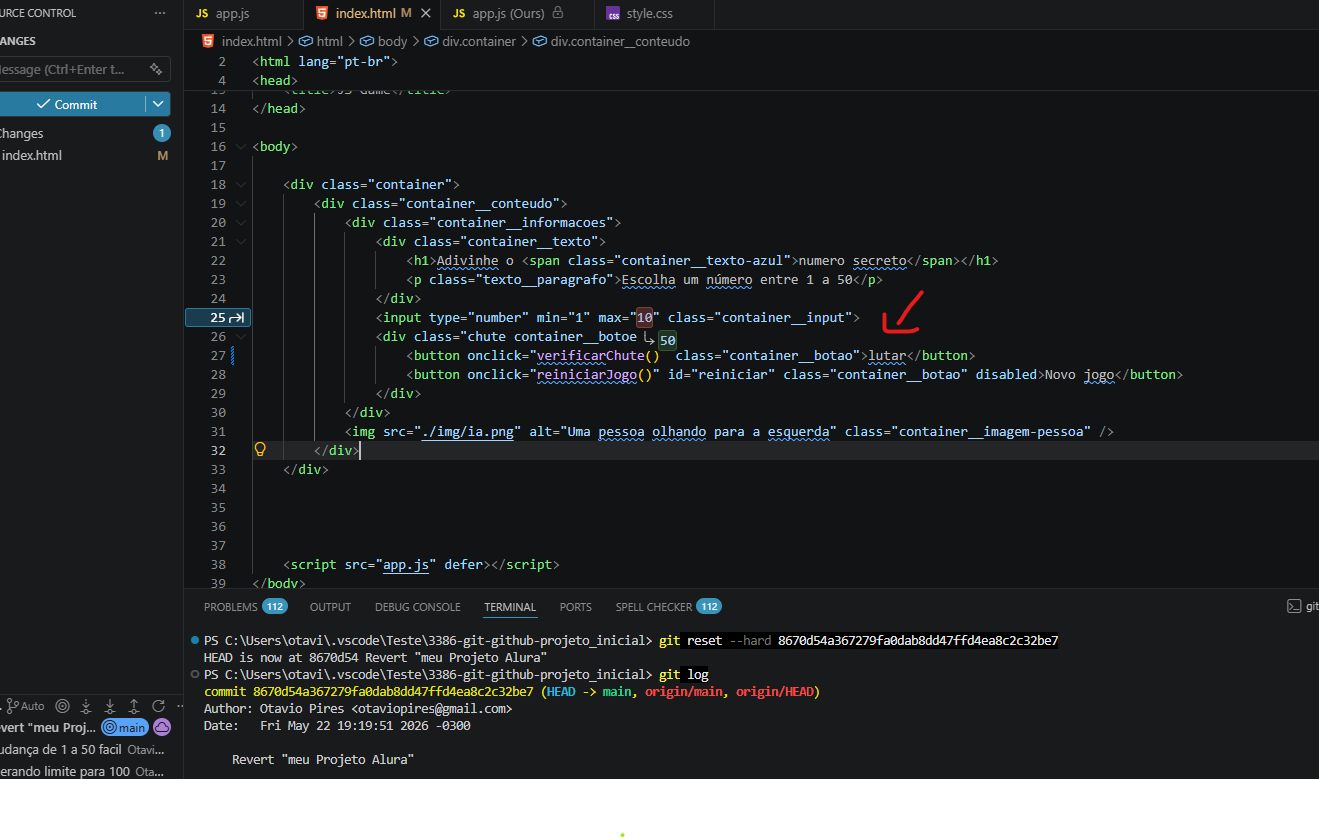Click the Auto branch view icon in graph toolbar

click(x=25, y=706)
